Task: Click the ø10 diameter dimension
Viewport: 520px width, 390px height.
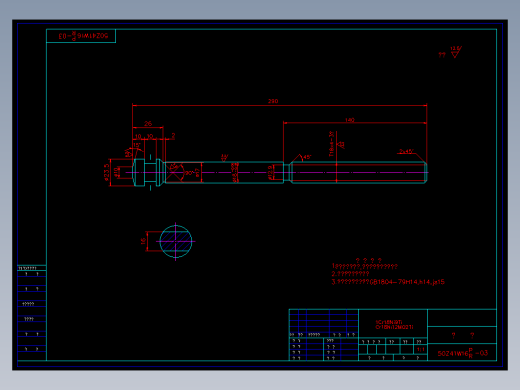Action: 115,172
